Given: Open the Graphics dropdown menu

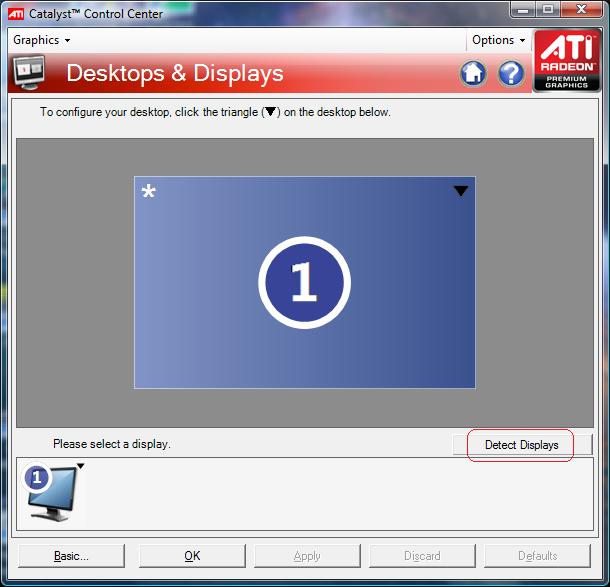Looking at the screenshot, I should tap(41, 40).
